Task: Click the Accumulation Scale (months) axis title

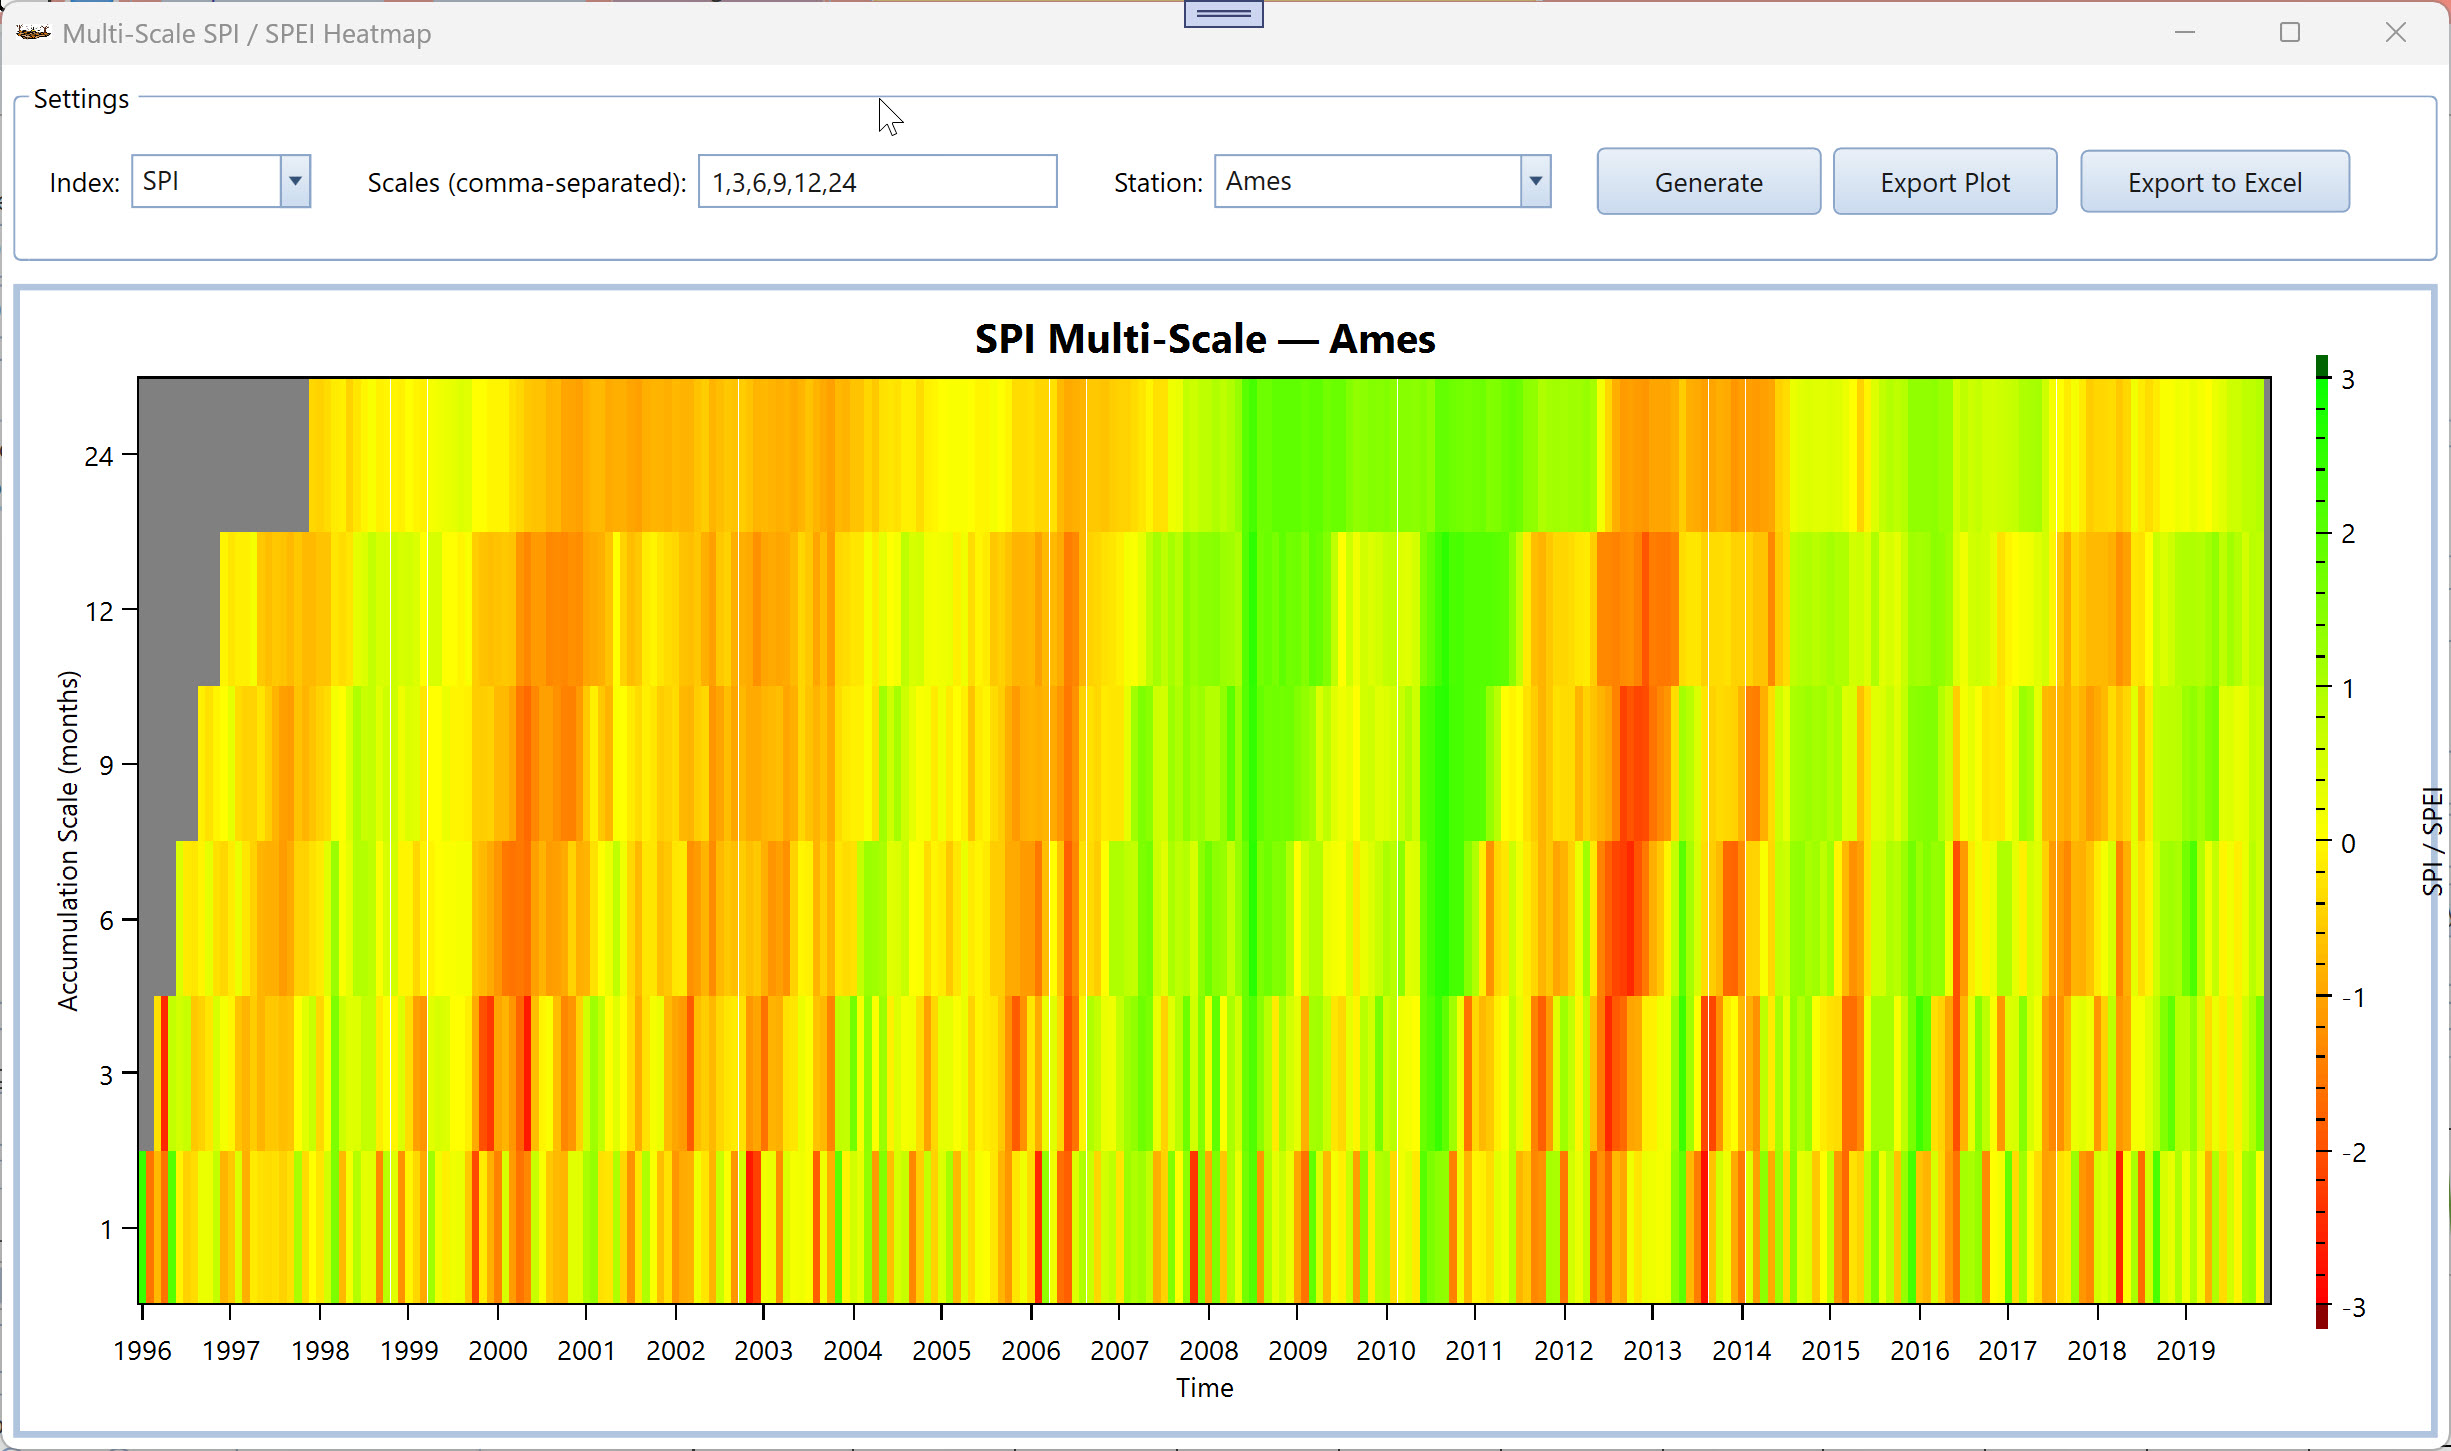Action: [x=67, y=841]
